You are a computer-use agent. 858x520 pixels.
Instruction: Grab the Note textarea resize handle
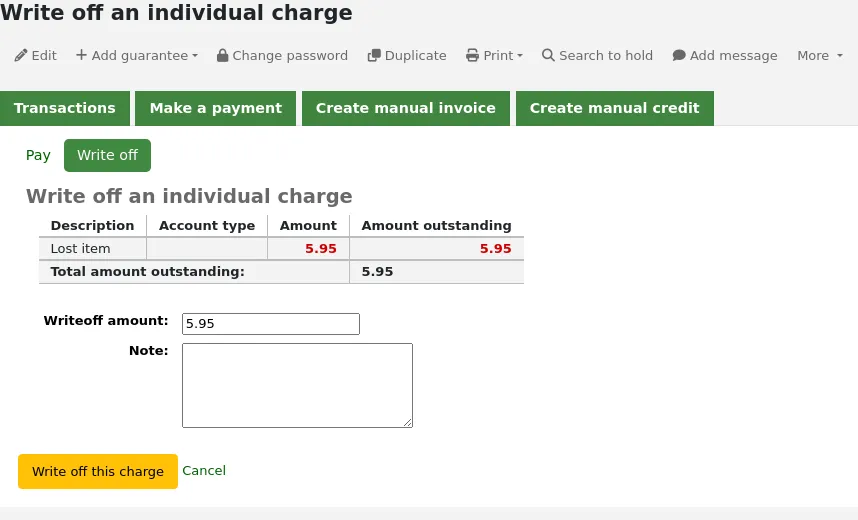point(408,423)
